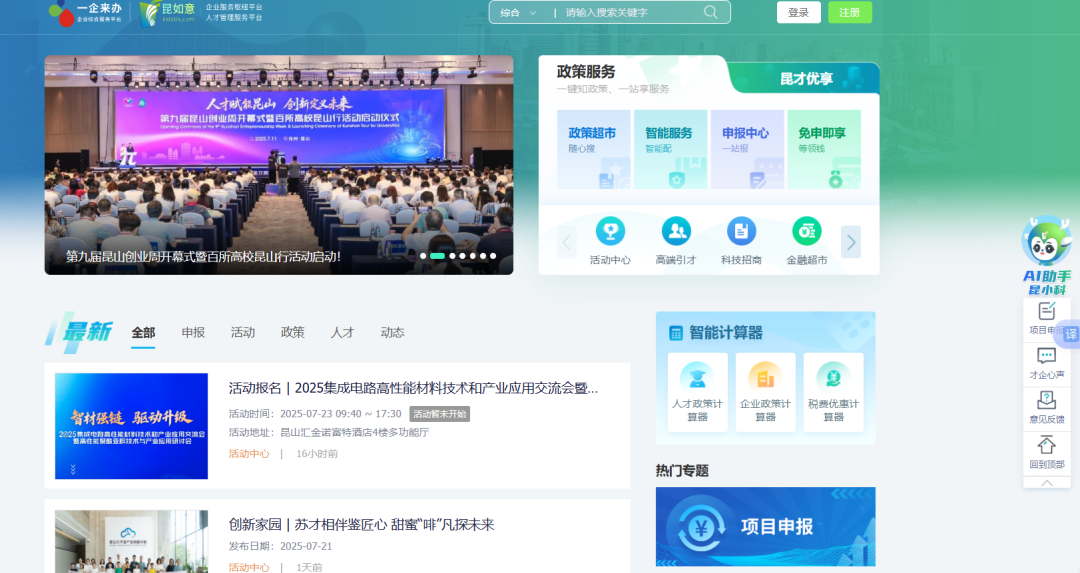
Task: Collapse the right sidebar with bottom chevron
Action: click(1047, 482)
